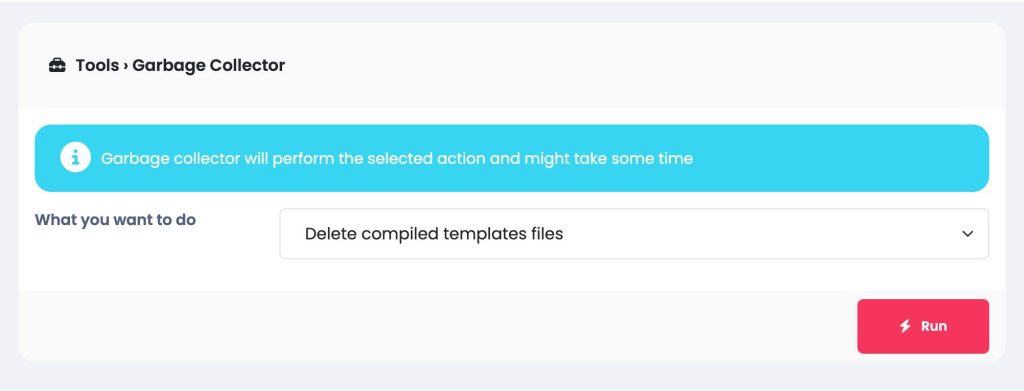Click the grey page background outside card
Screen dimensions: 1024x391
coord(512,377)
